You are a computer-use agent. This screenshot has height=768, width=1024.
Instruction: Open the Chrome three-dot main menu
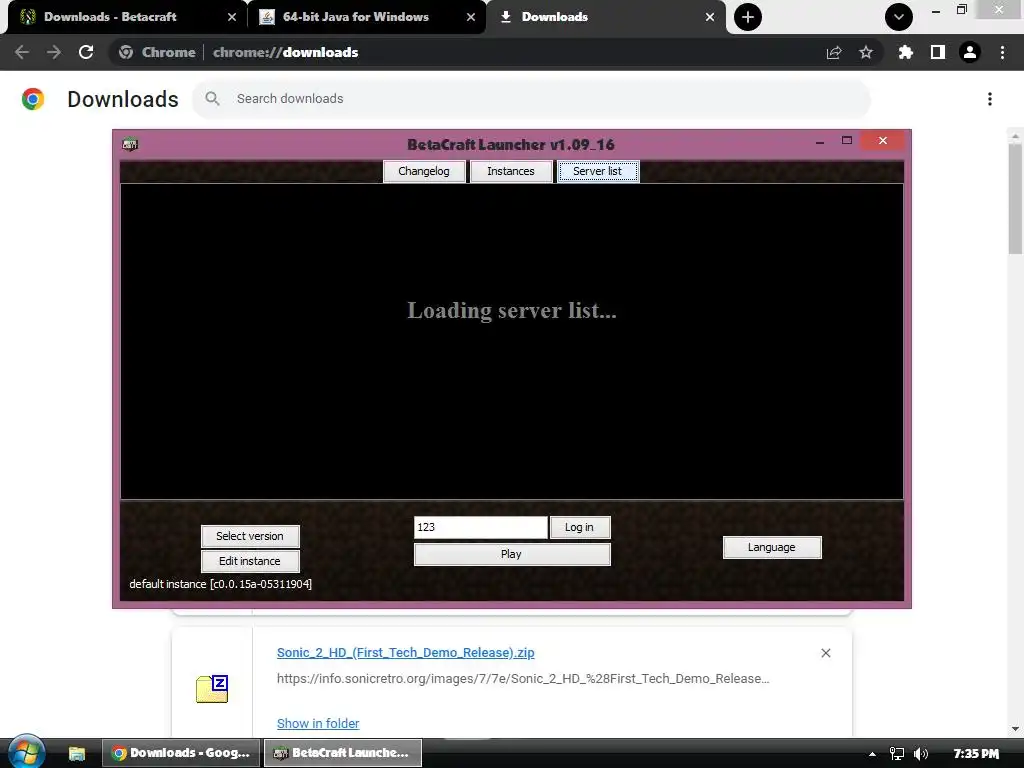point(1002,52)
